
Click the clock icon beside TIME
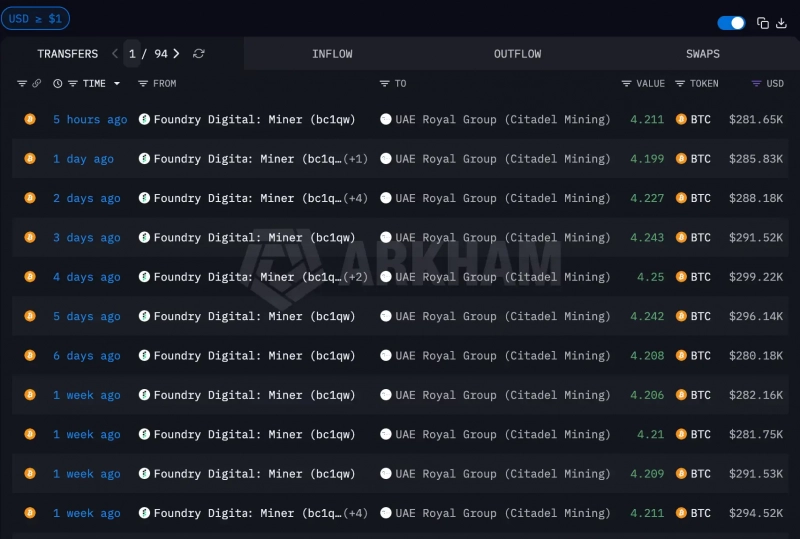coord(58,83)
